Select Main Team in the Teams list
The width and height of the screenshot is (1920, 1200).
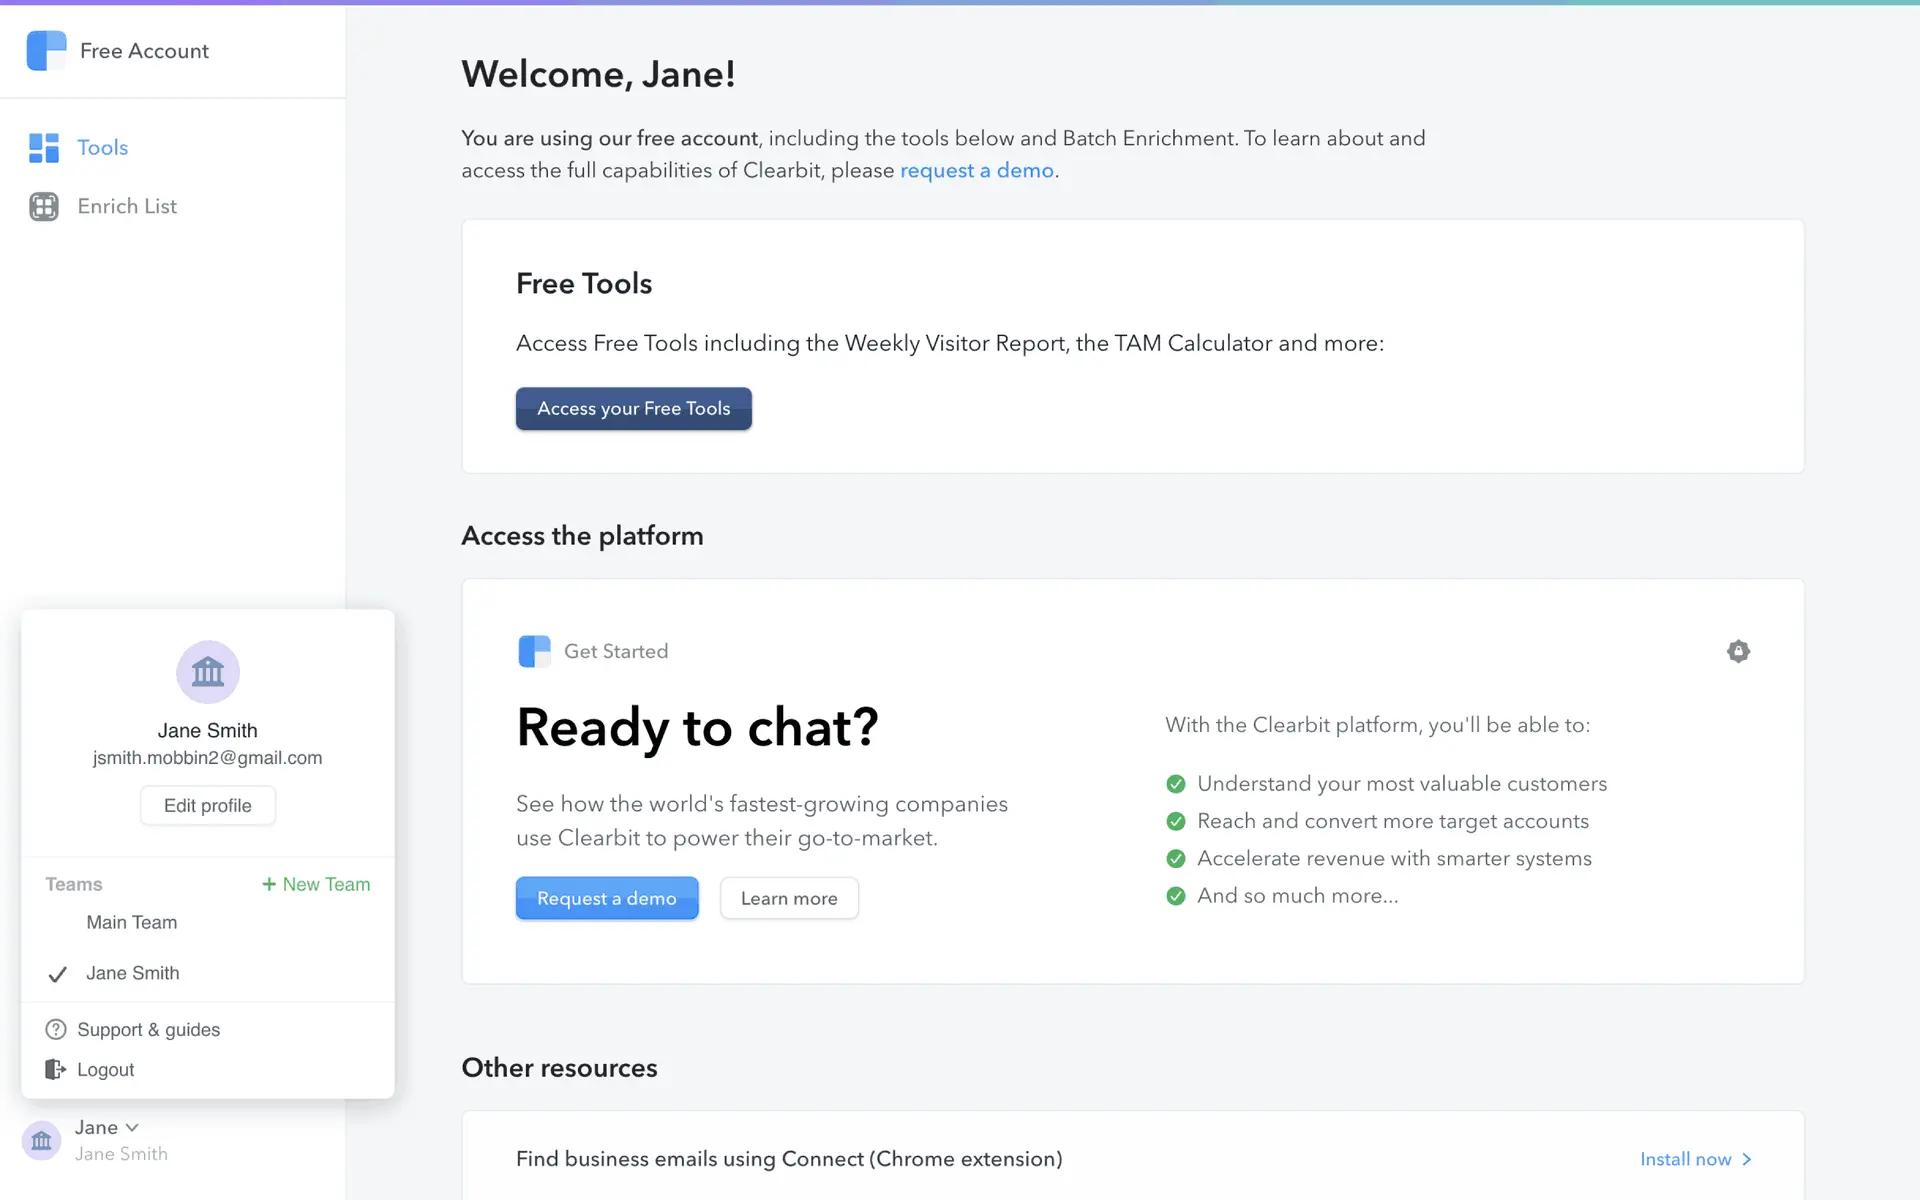(x=132, y=922)
